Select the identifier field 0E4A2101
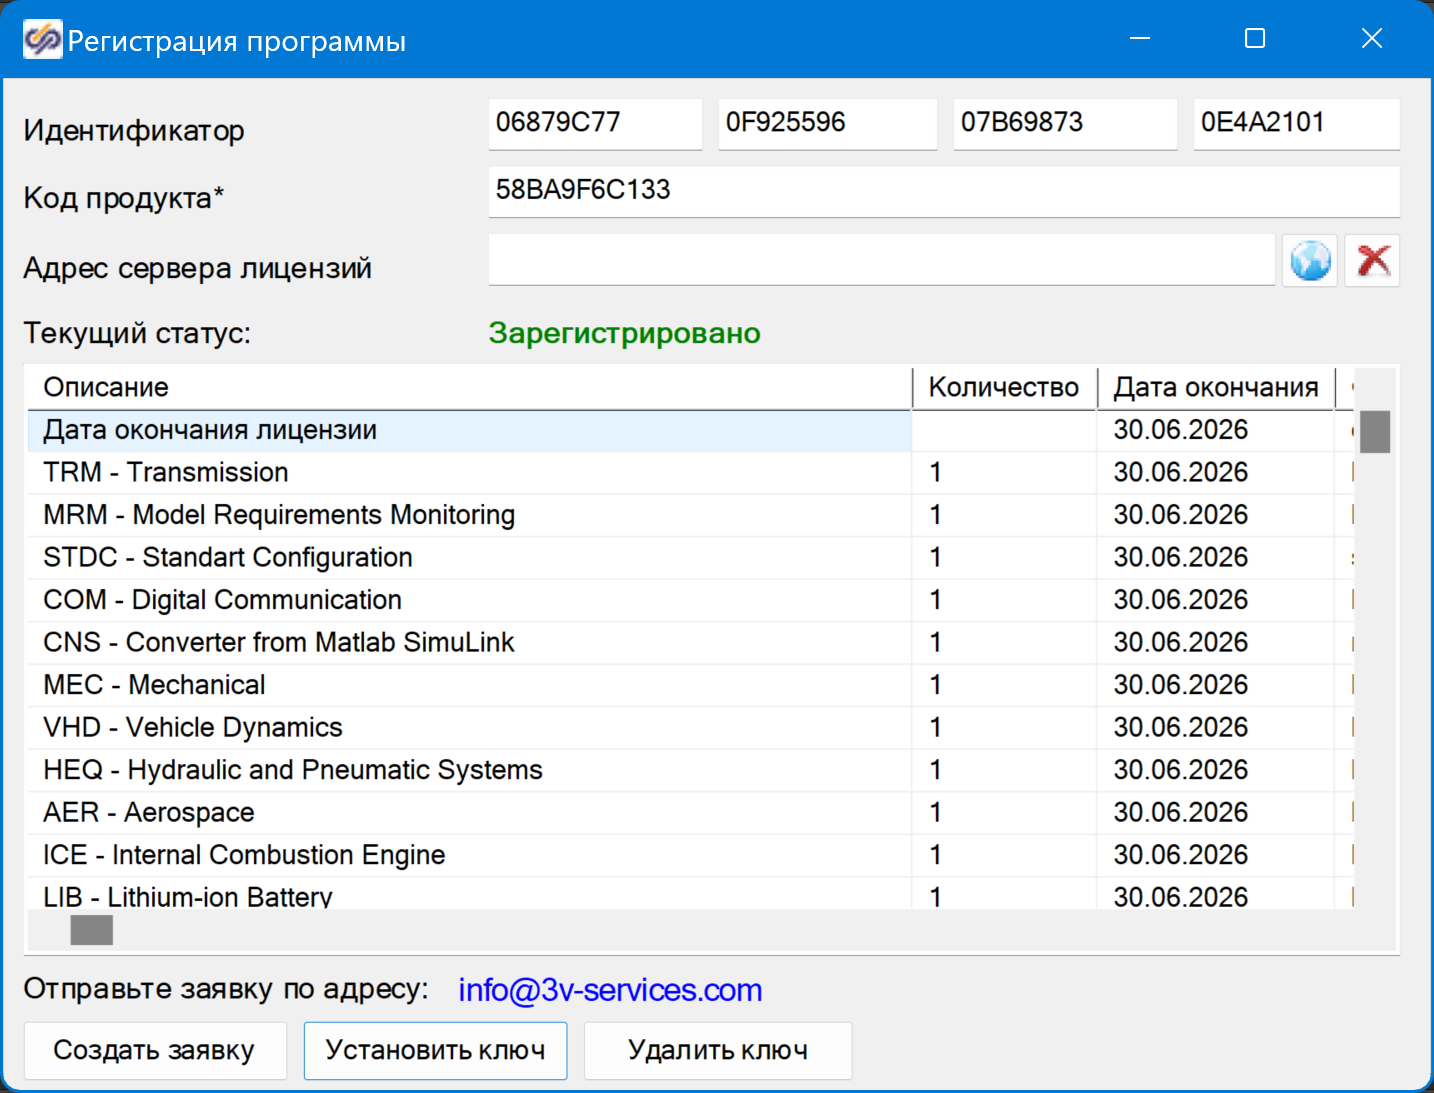 1296,123
